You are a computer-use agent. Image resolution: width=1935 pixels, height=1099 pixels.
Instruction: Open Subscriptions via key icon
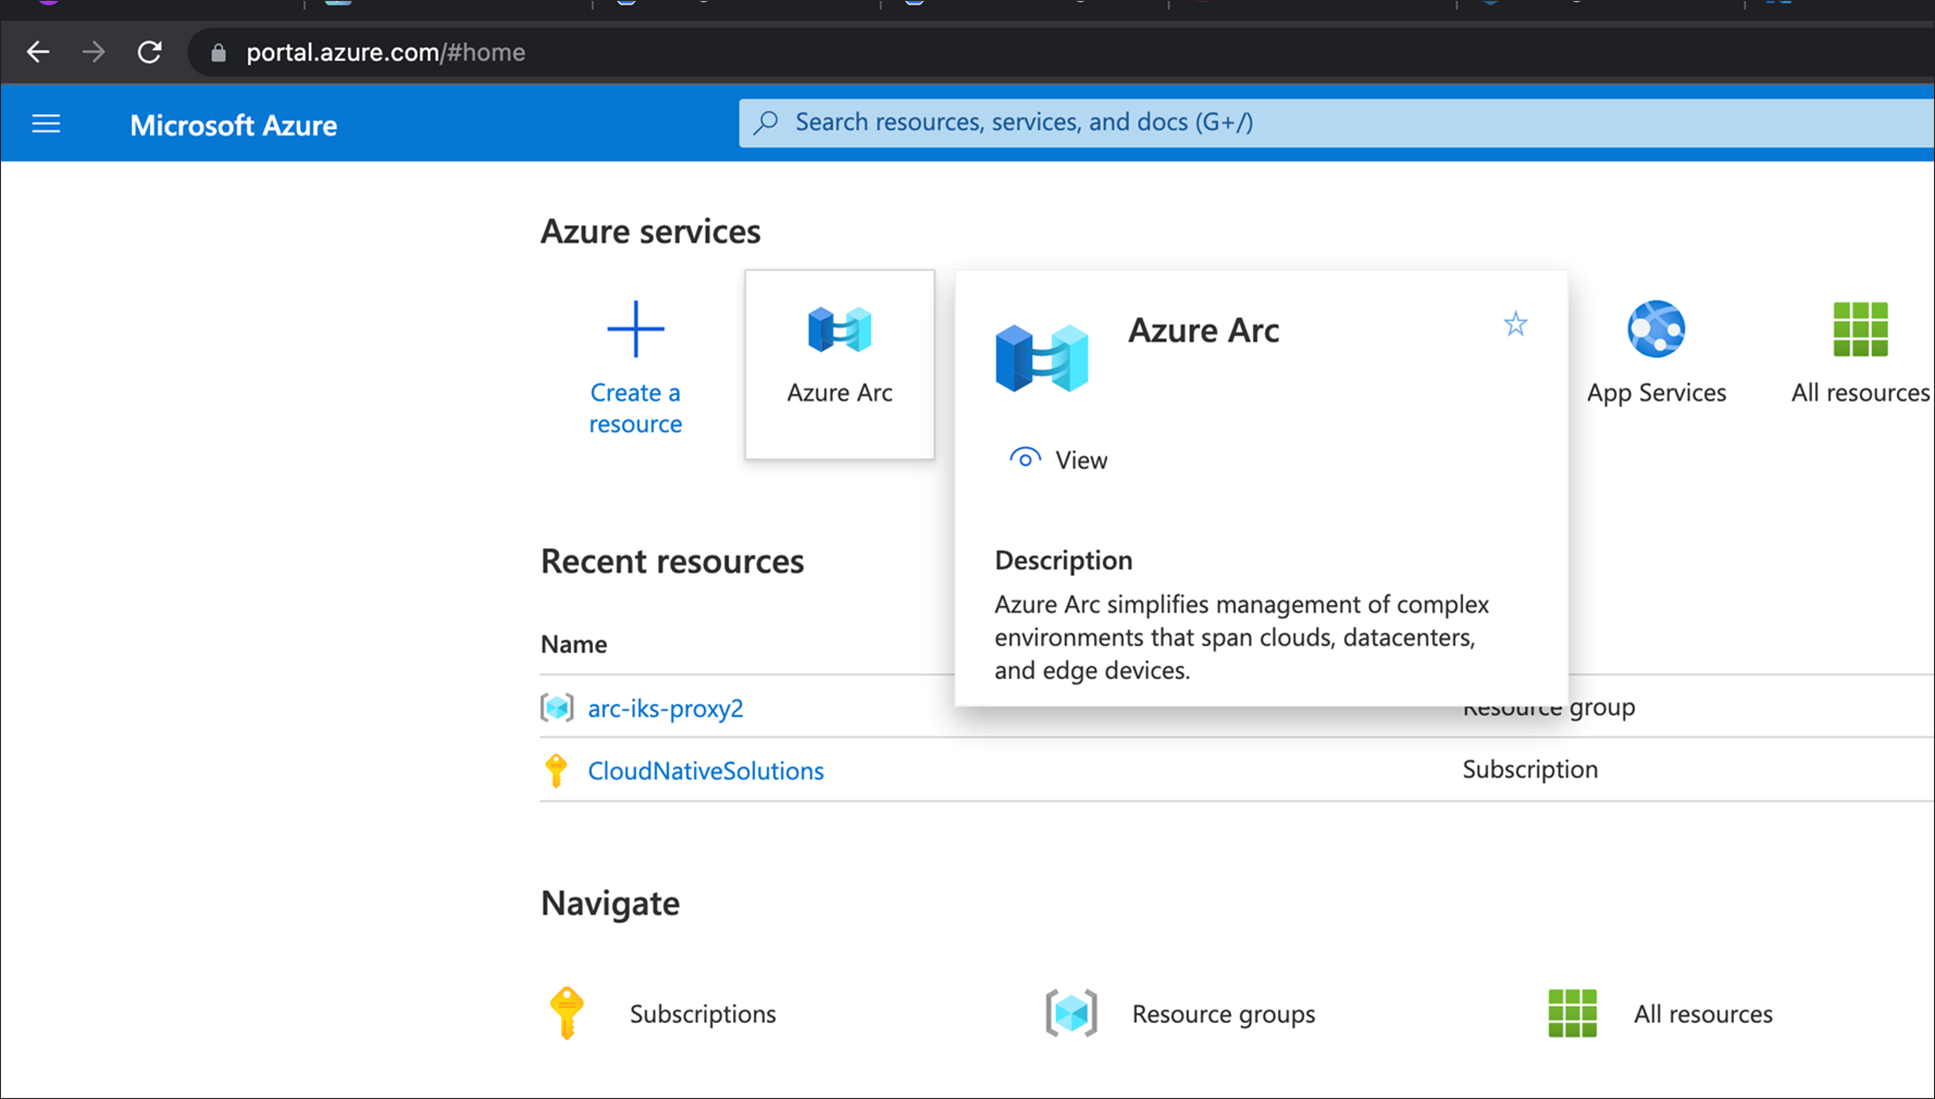click(x=566, y=1012)
